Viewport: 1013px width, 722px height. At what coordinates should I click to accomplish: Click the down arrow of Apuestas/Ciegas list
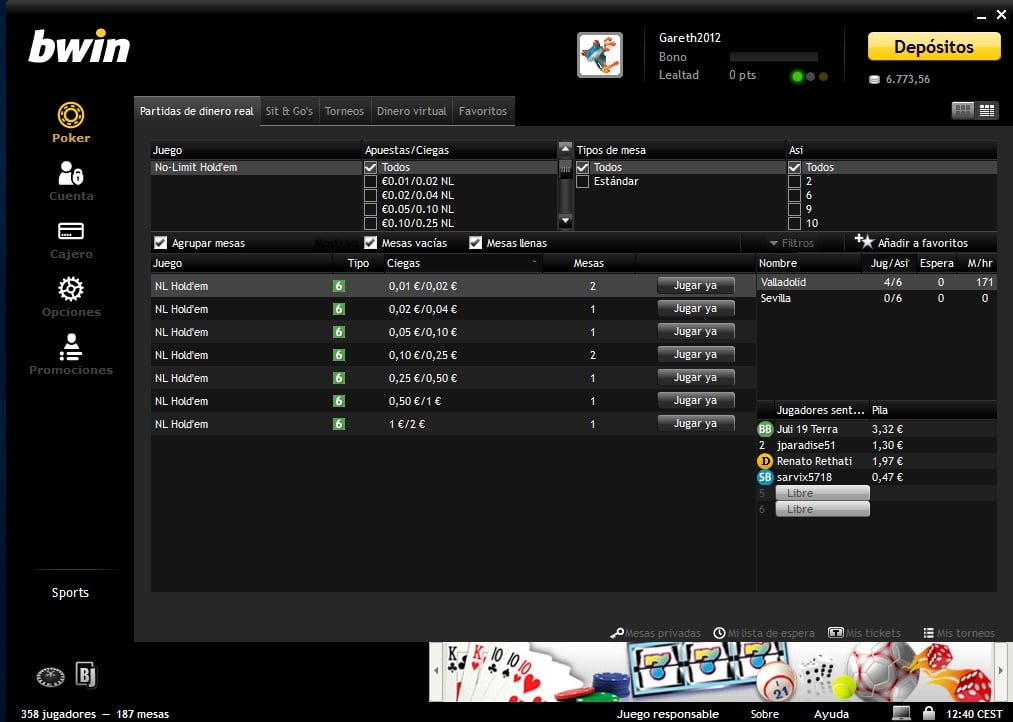(x=565, y=221)
